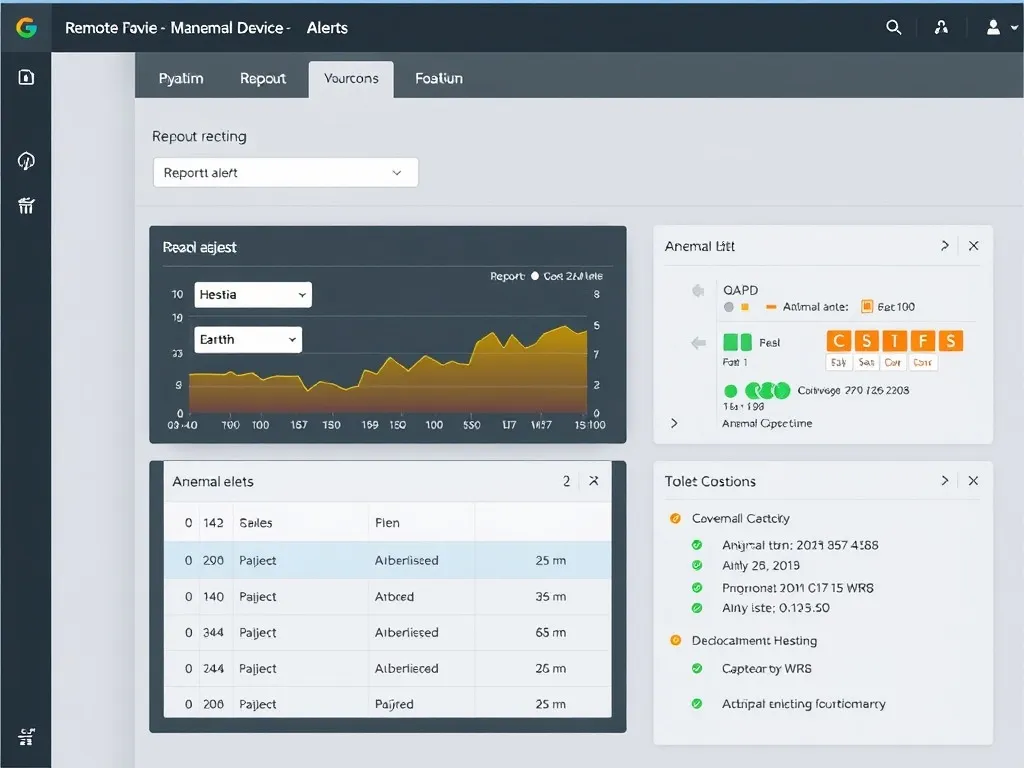This screenshot has height=768, width=1024.
Task: Click the sidebar trash bin icon
Action: point(27,206)
